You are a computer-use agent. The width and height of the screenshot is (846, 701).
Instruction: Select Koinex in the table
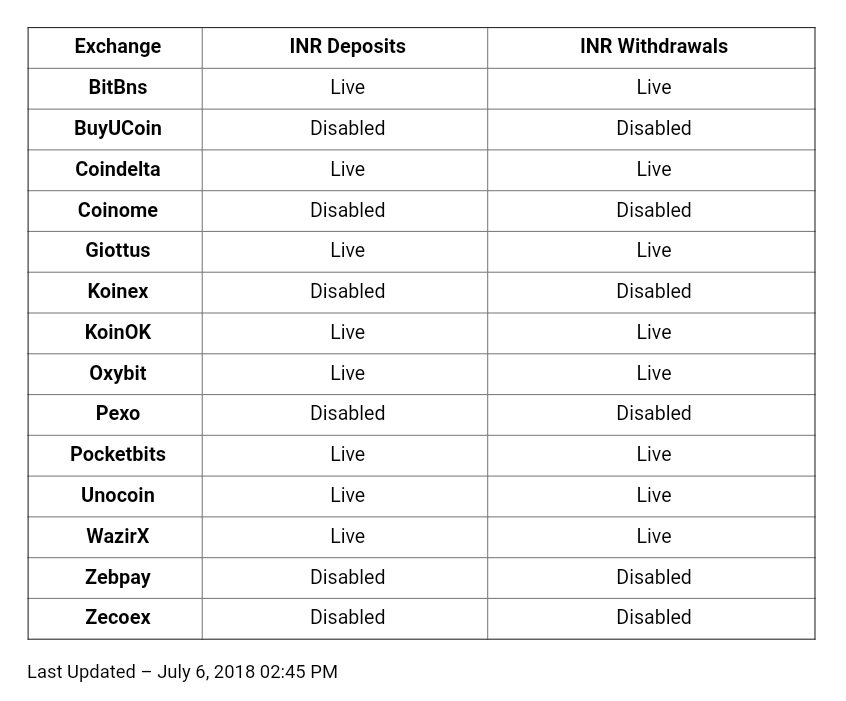click(118, 291)
